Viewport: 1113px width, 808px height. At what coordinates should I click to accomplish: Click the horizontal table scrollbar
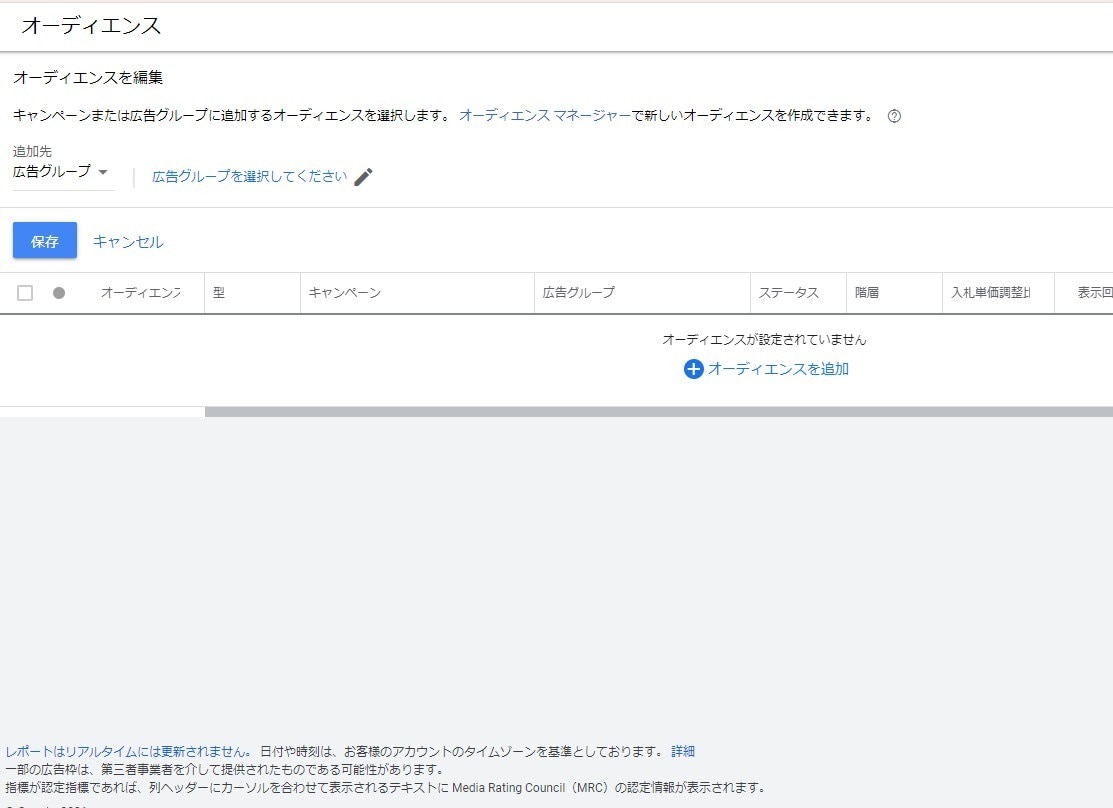point(659,412)
